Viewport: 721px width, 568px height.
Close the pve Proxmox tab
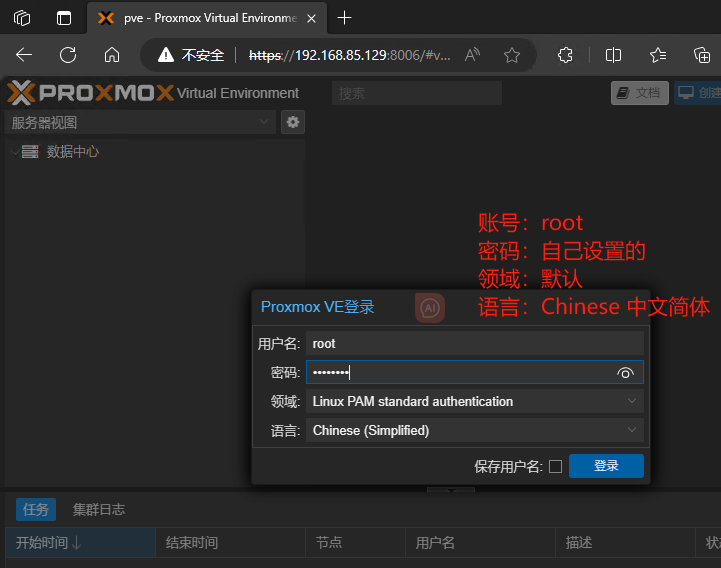coord(311,18)
